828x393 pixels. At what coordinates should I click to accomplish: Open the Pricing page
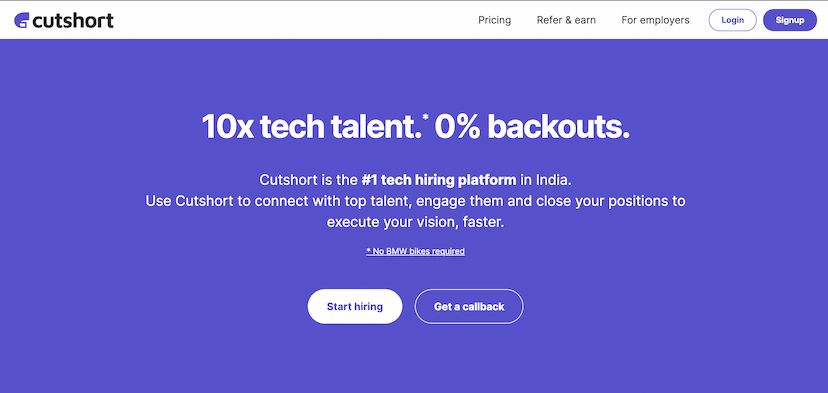[494, 20]
